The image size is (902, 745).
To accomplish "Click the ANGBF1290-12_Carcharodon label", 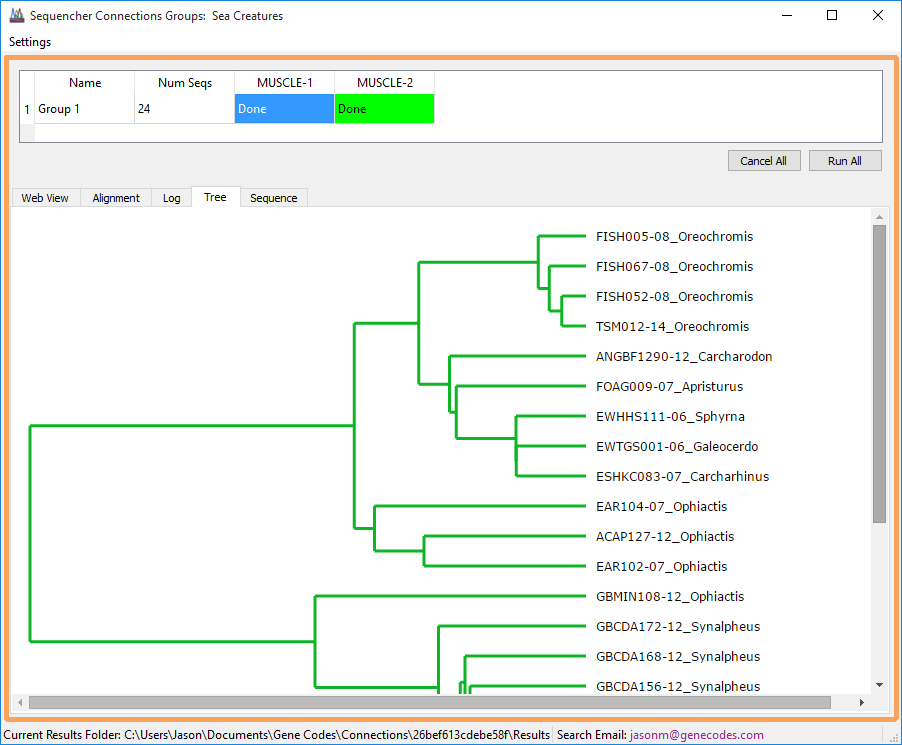I will point(684,356).
